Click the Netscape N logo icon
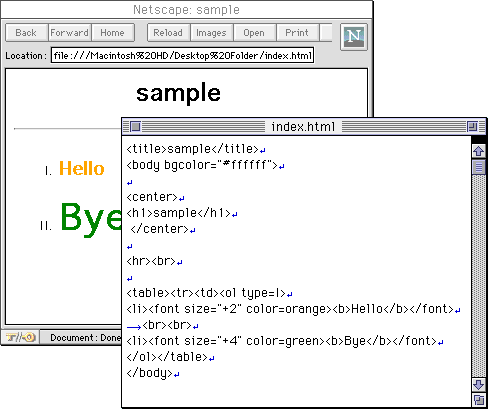This screenshot has height=409, width=488. (x=354, y=37)
